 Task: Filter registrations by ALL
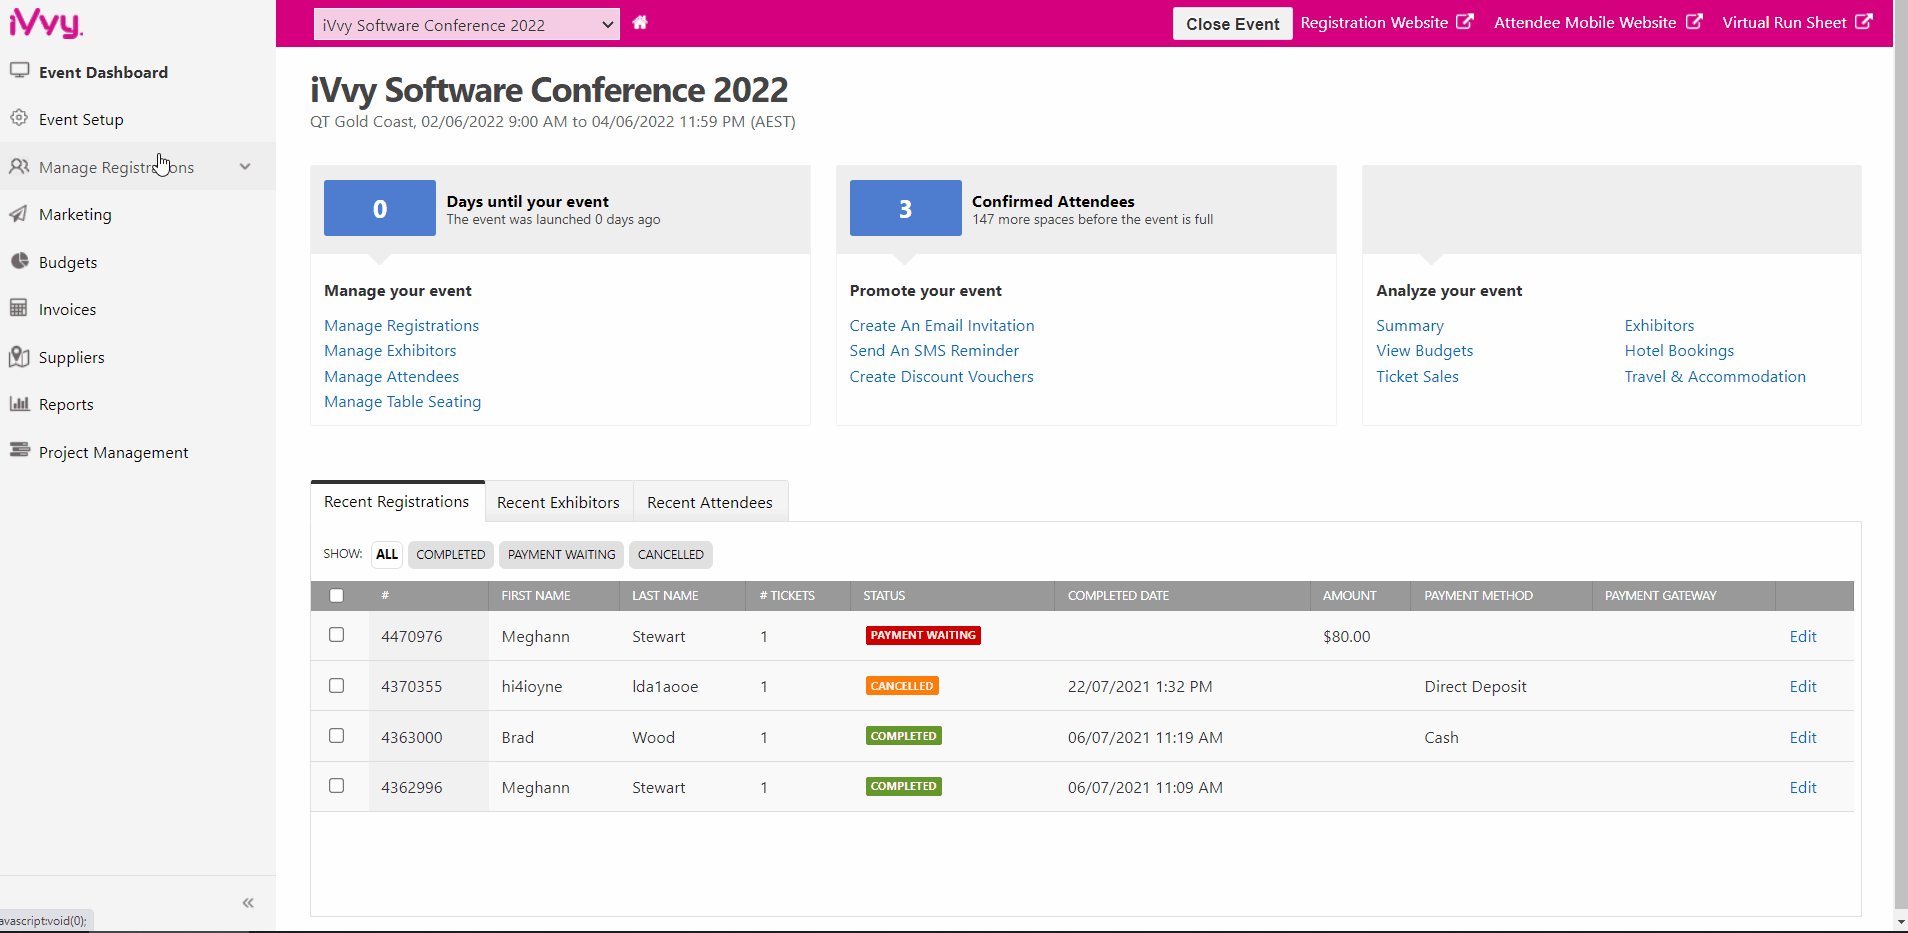(x=387, y=555)
